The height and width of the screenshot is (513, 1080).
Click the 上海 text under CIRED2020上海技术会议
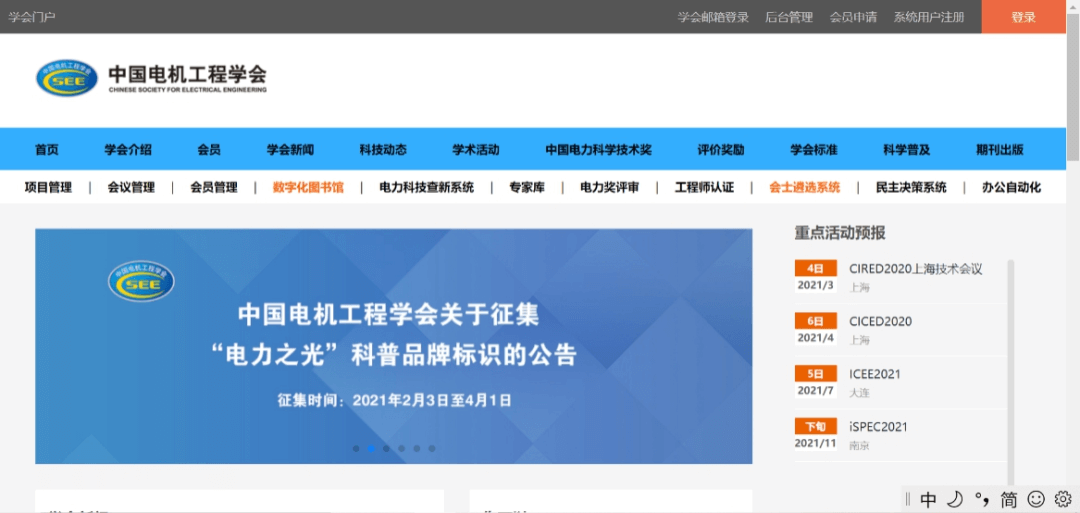click(x=860, y=287)
